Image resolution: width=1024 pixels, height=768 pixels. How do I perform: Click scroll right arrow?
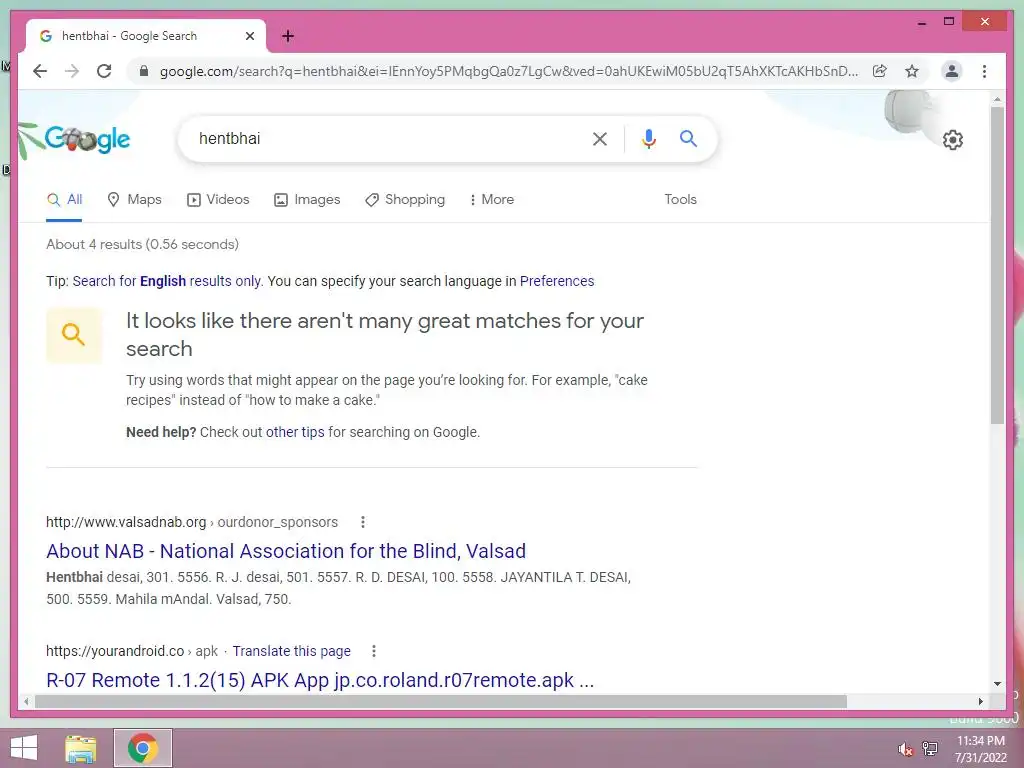tap(980, 701)
